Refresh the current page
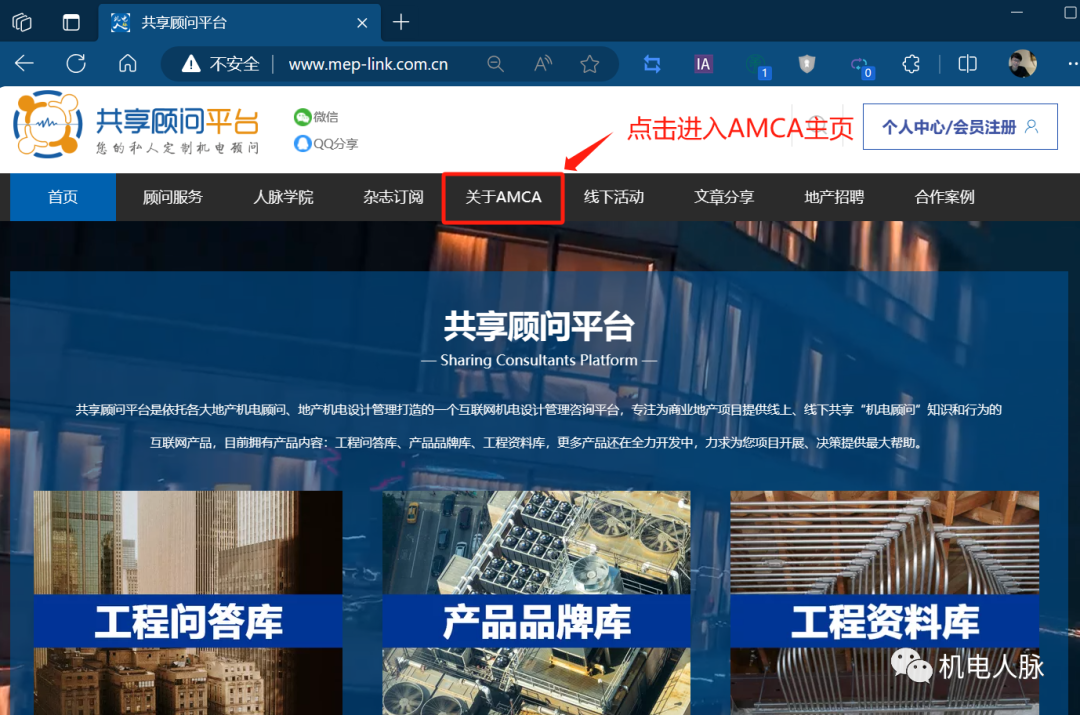Screen dimensions: 1080x715 (76, 63)
